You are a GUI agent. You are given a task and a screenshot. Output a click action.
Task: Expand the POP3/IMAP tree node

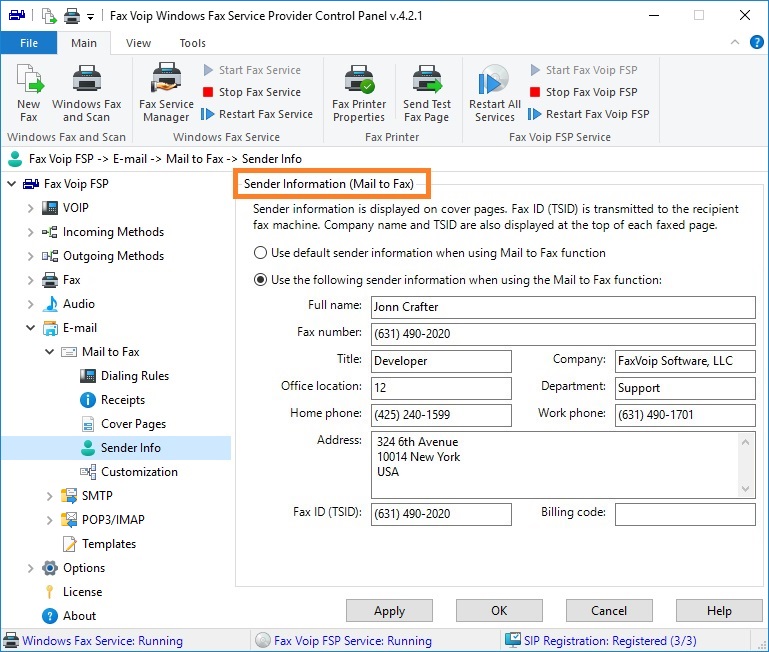(50, 520)
